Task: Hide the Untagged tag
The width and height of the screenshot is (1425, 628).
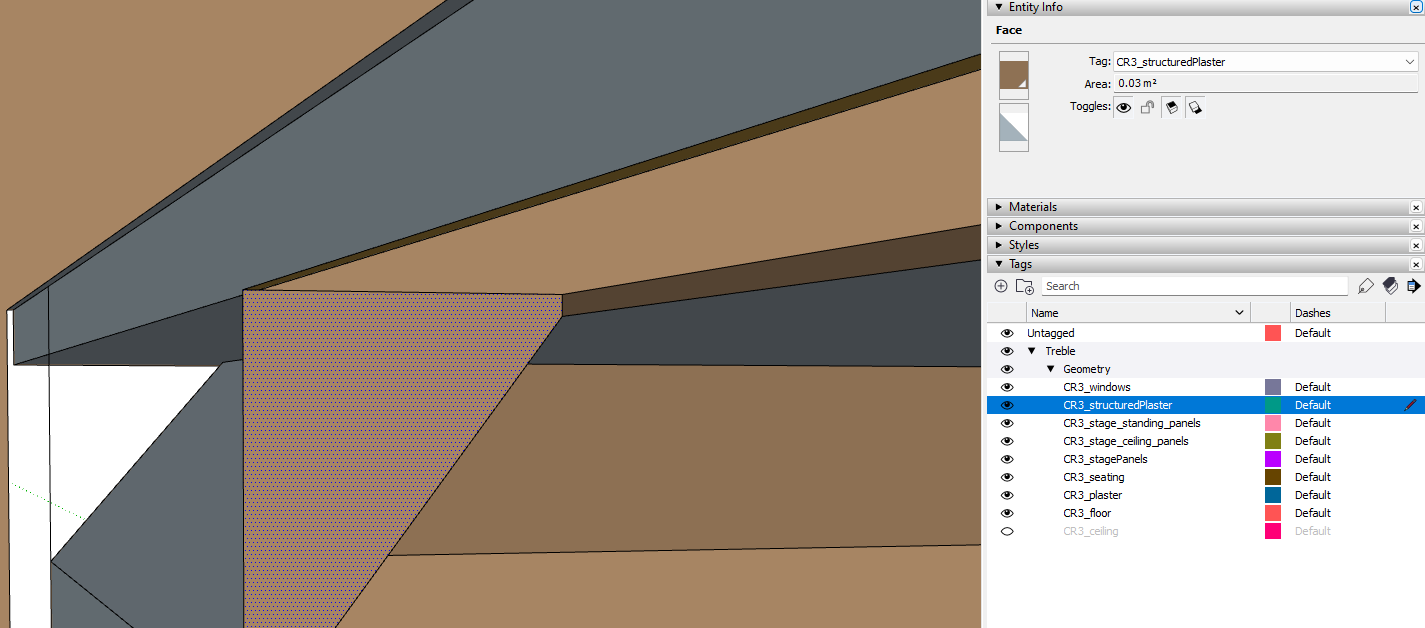Action: (1007, 333)
